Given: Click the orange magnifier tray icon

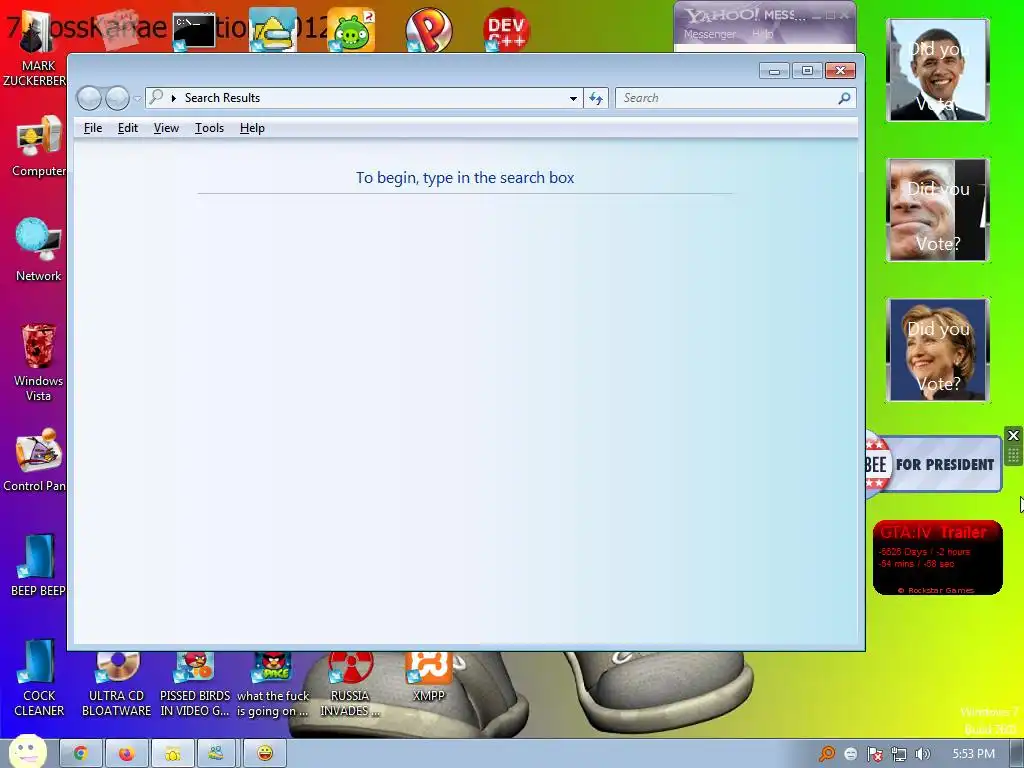Looking at the screenshot, I should [x=827, y=754].
